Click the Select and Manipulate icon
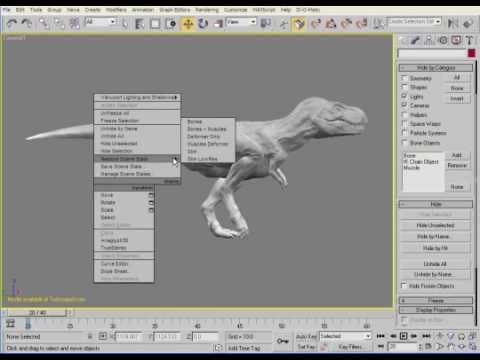This screenshot has width=480, height=360. (284, 24)
